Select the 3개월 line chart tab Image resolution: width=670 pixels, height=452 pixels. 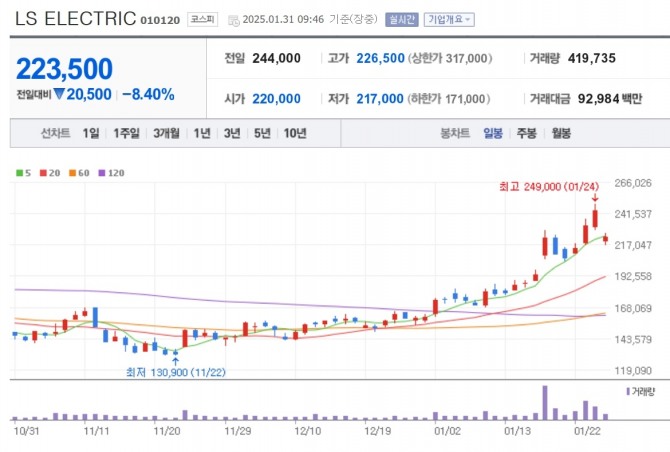coord(167,133)
